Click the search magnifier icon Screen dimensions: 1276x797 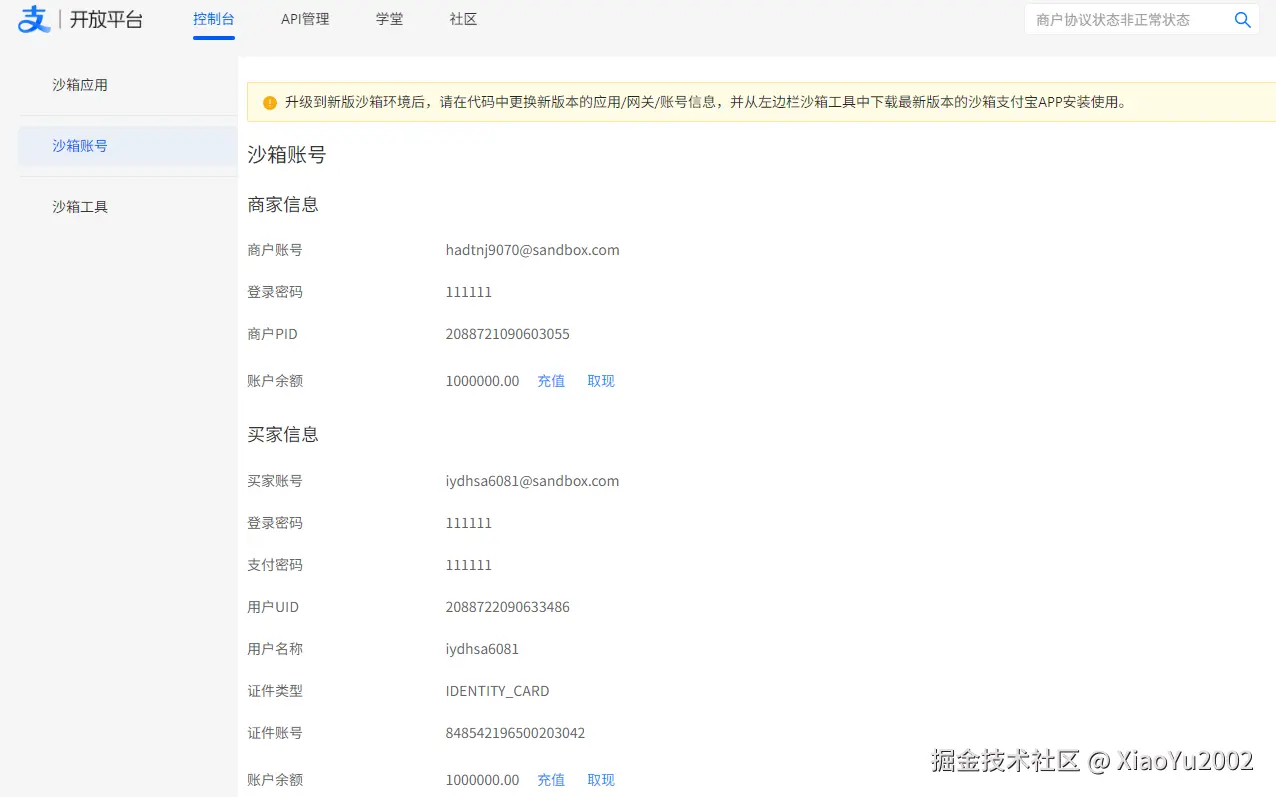tap(1243, 20)
